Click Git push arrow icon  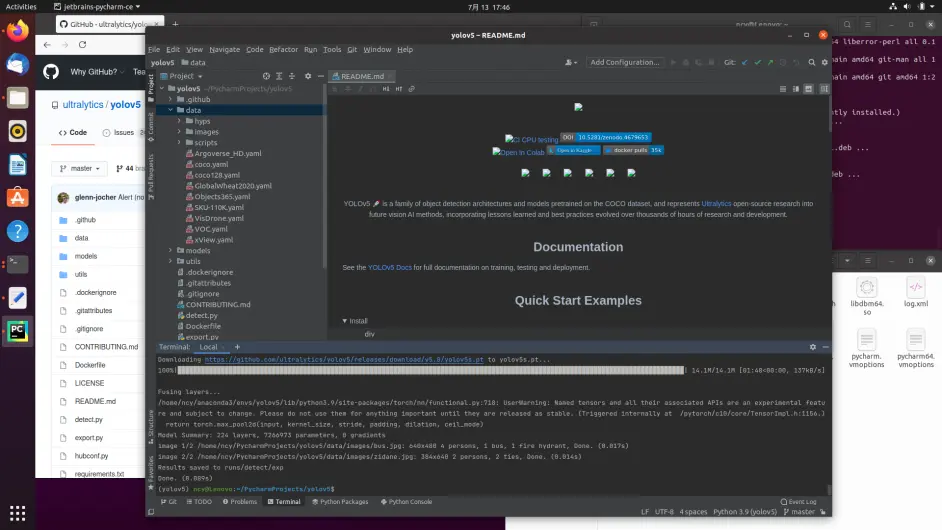(770, 62)
